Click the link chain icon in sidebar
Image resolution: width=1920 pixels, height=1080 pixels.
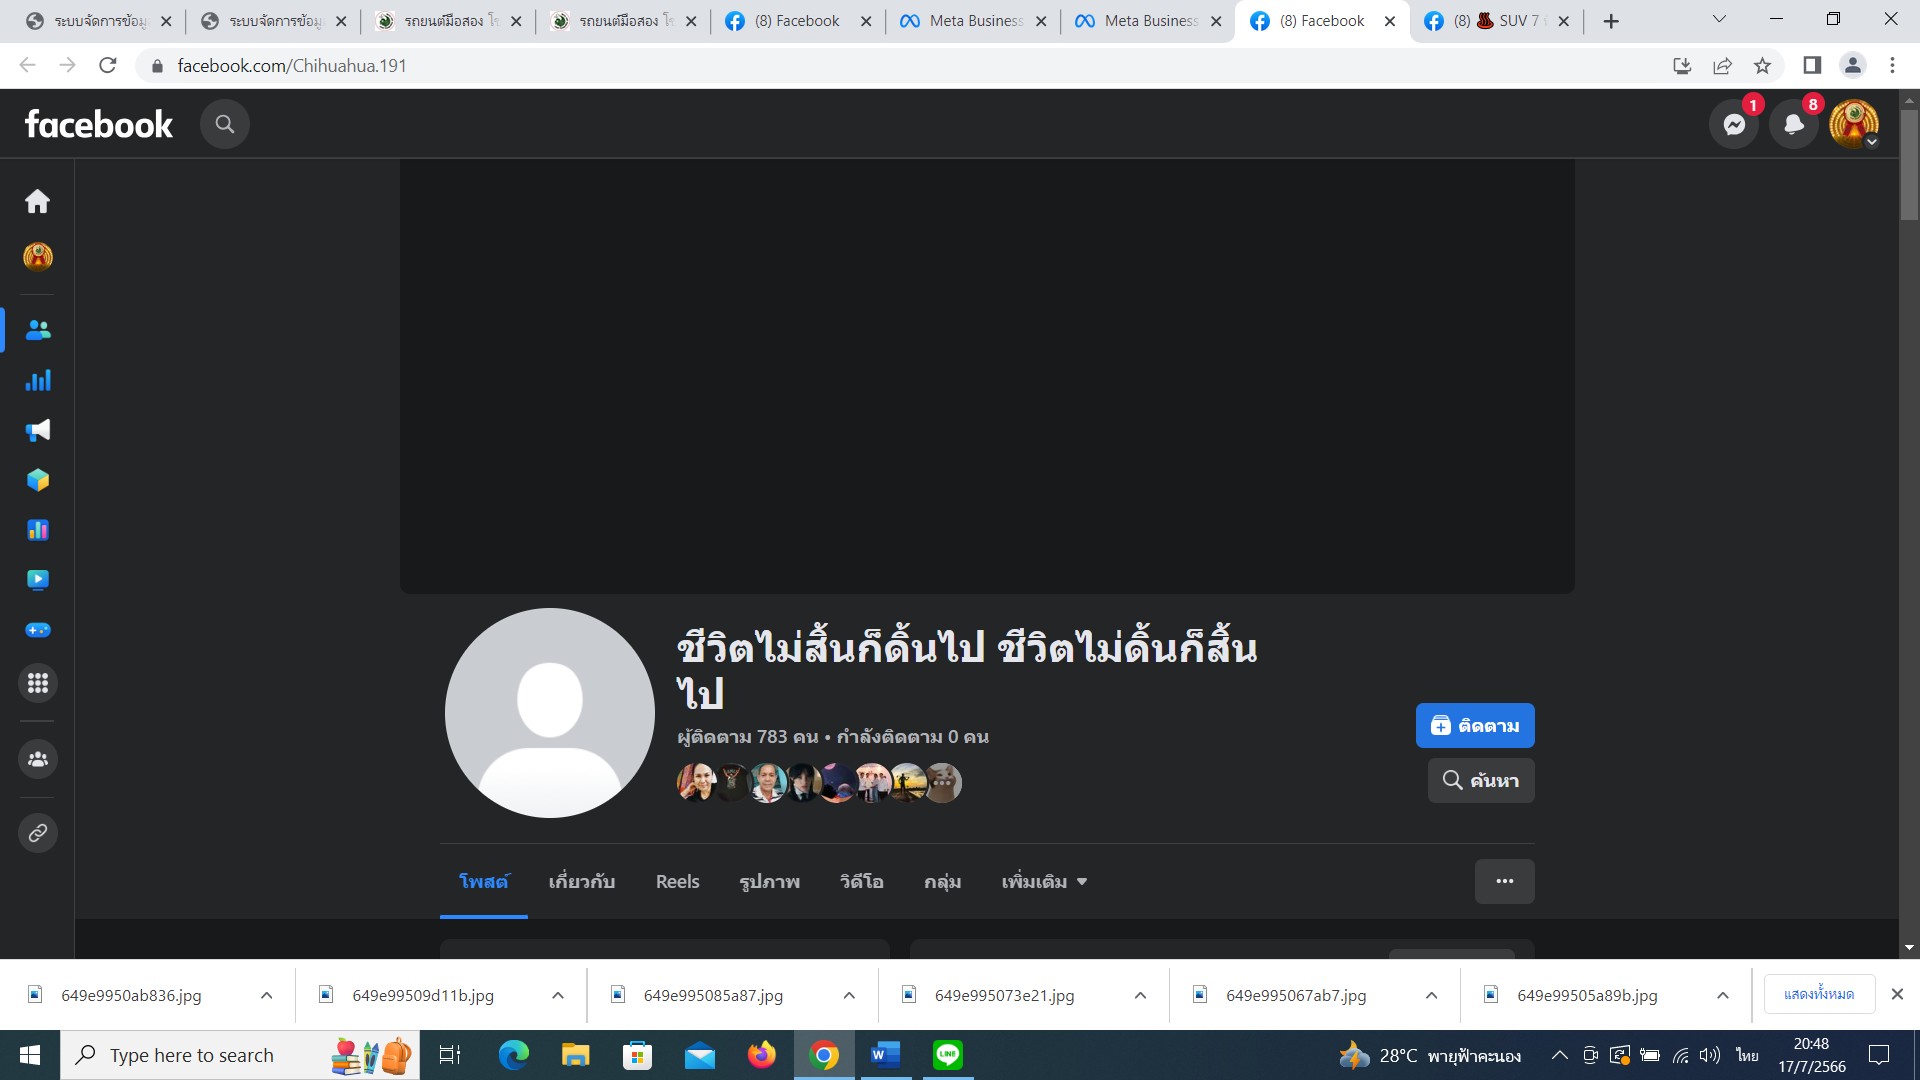point(38,833)
